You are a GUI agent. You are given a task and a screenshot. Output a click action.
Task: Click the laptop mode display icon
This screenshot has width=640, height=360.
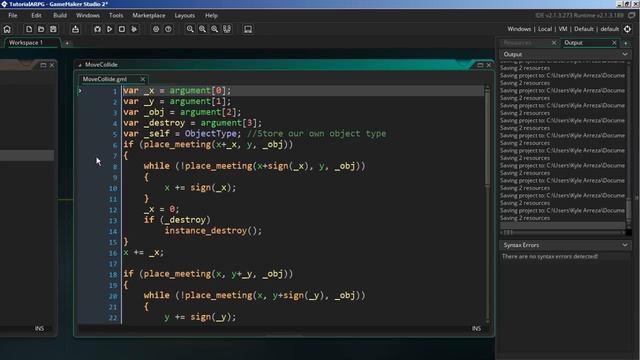(x=248, y=29)
